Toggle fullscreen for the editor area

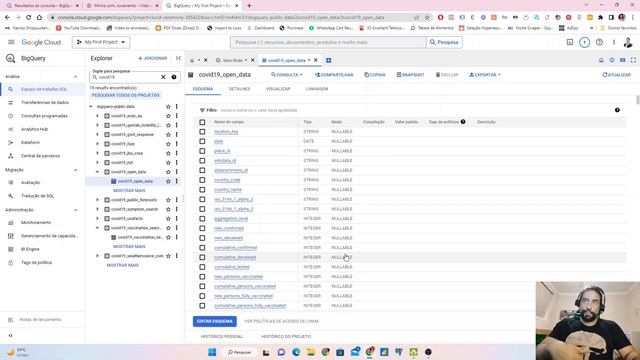pos(633,60)
